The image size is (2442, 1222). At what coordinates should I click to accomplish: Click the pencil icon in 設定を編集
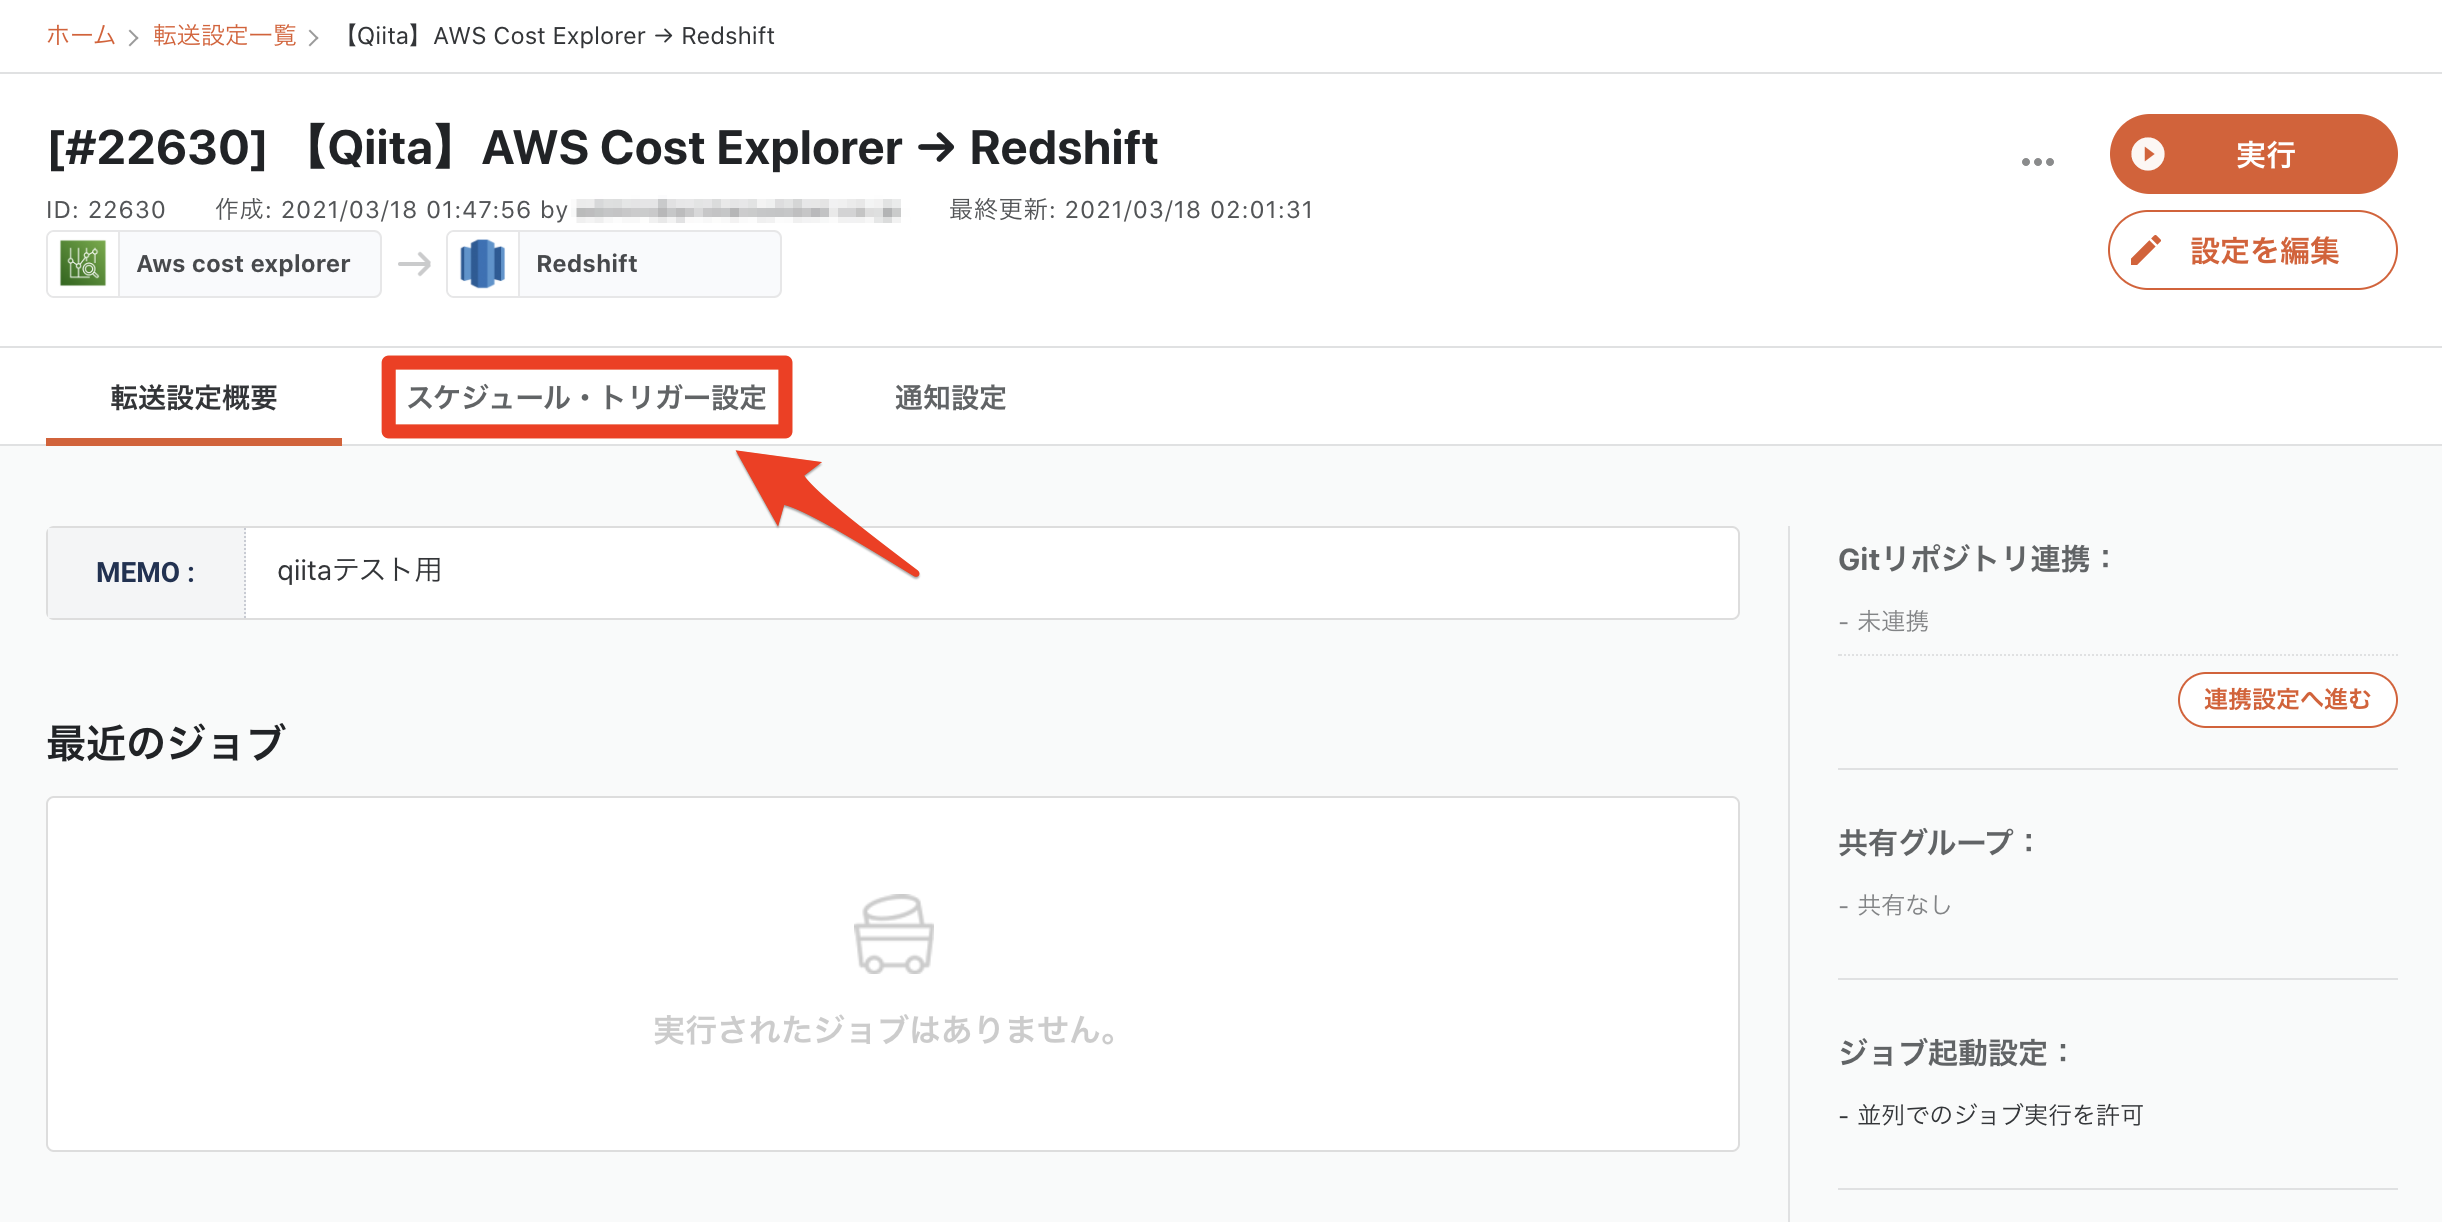point(2146,250)
